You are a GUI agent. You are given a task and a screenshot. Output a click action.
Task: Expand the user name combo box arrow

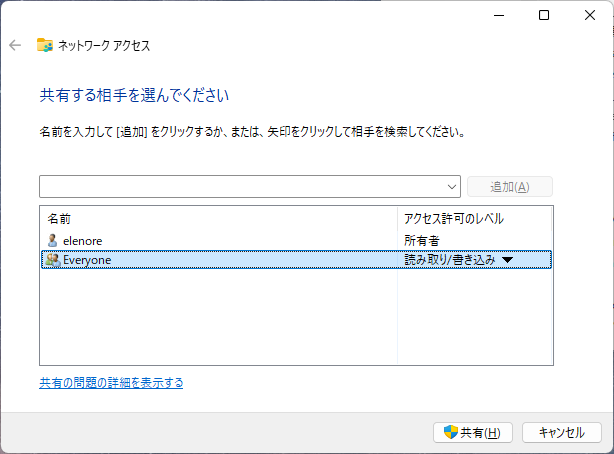tap(453, 187)
